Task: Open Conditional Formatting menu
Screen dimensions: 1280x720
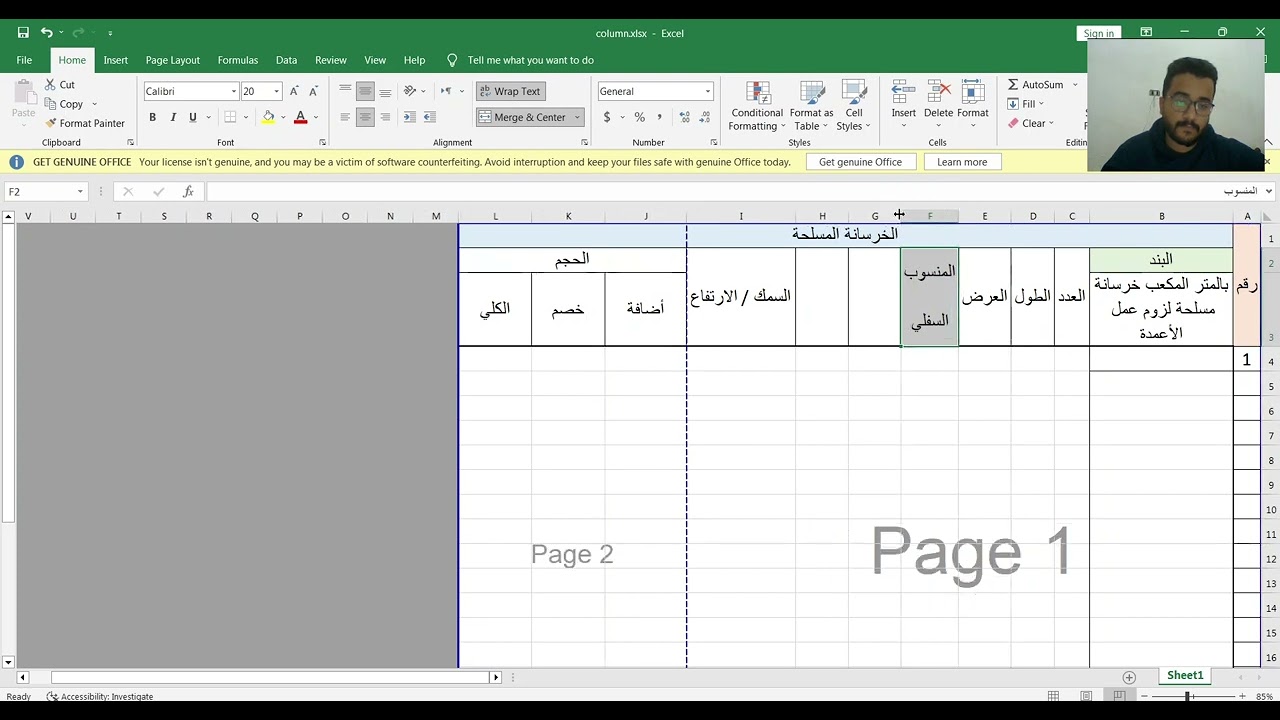Action: tap(757, 105)
